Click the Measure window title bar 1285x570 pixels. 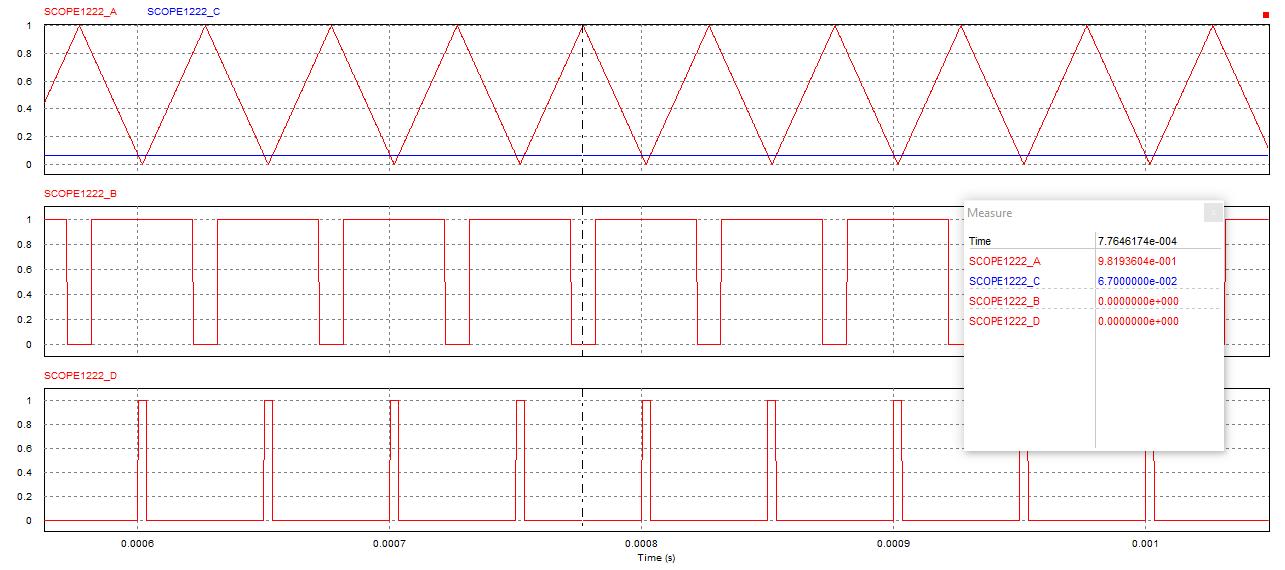tap(1093, 212)
